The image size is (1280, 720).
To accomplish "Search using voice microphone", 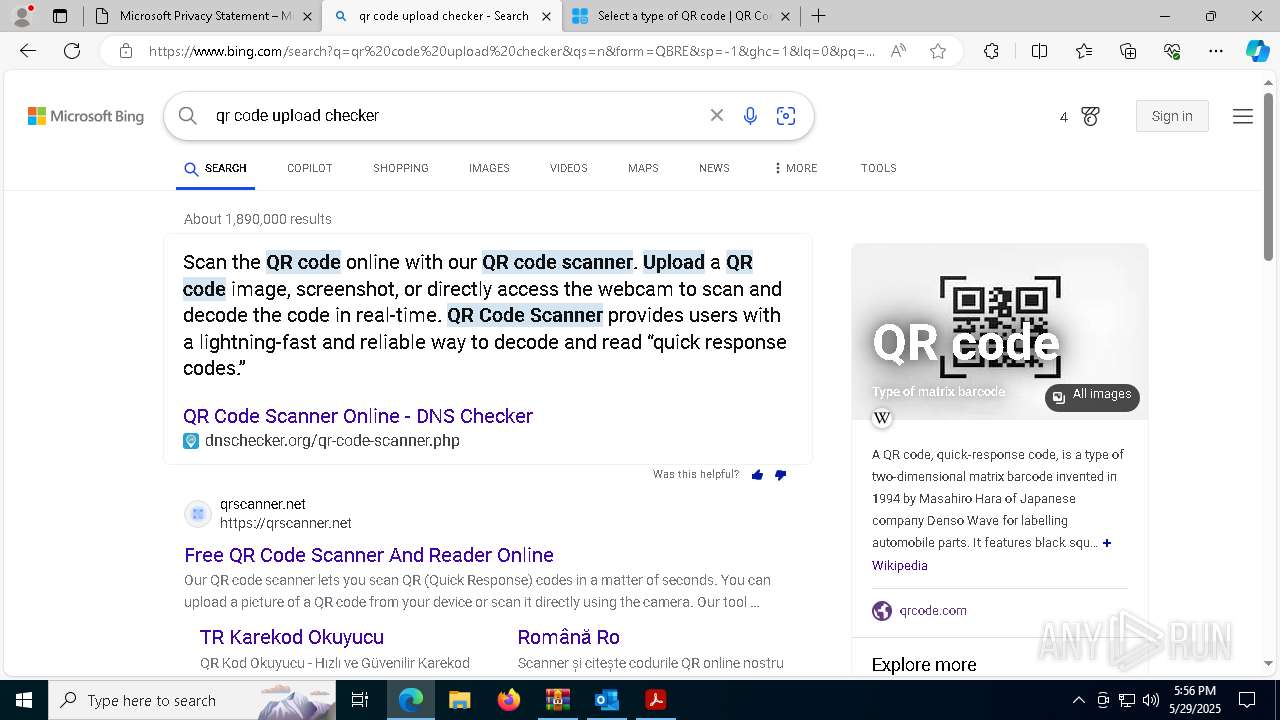I will 750,116.
